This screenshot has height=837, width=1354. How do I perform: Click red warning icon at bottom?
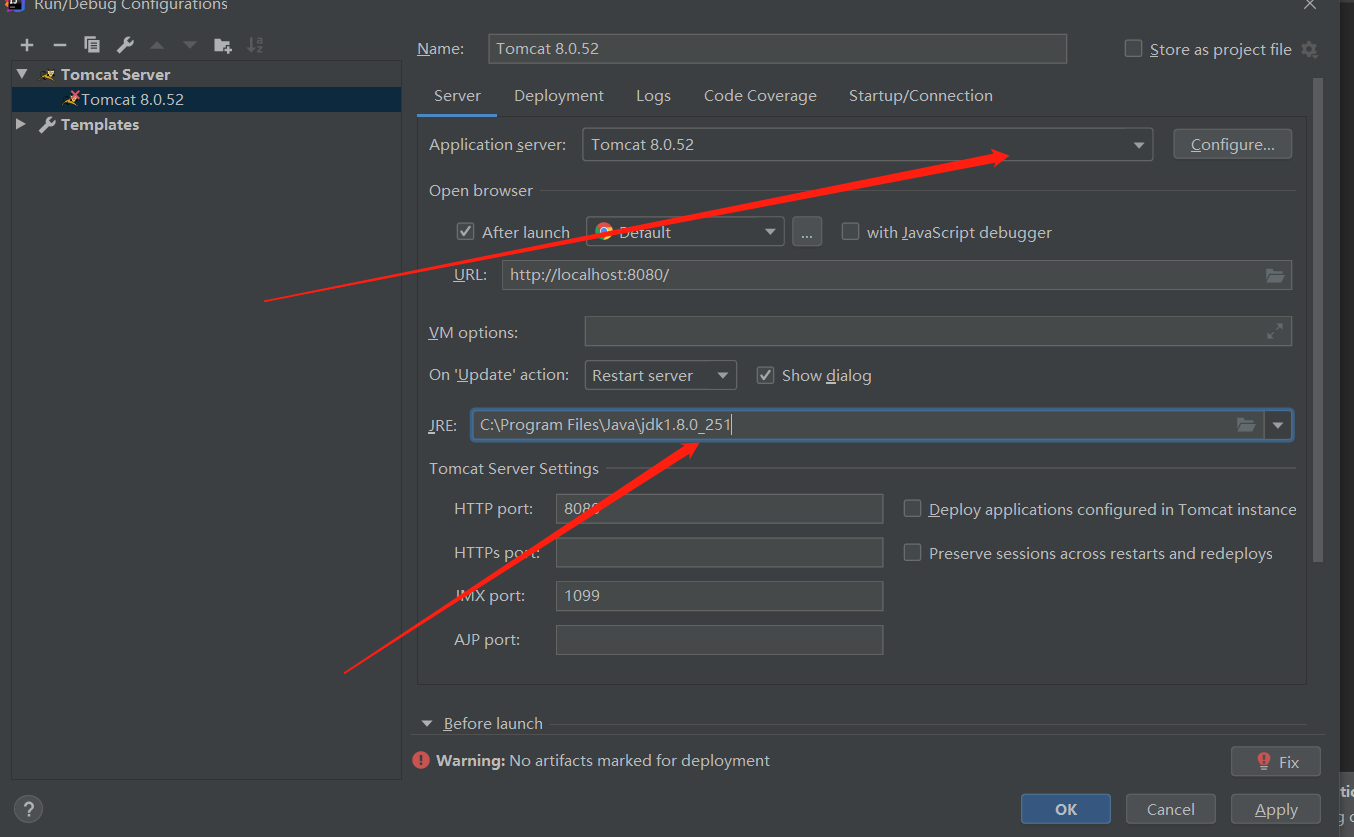[421, 761]
